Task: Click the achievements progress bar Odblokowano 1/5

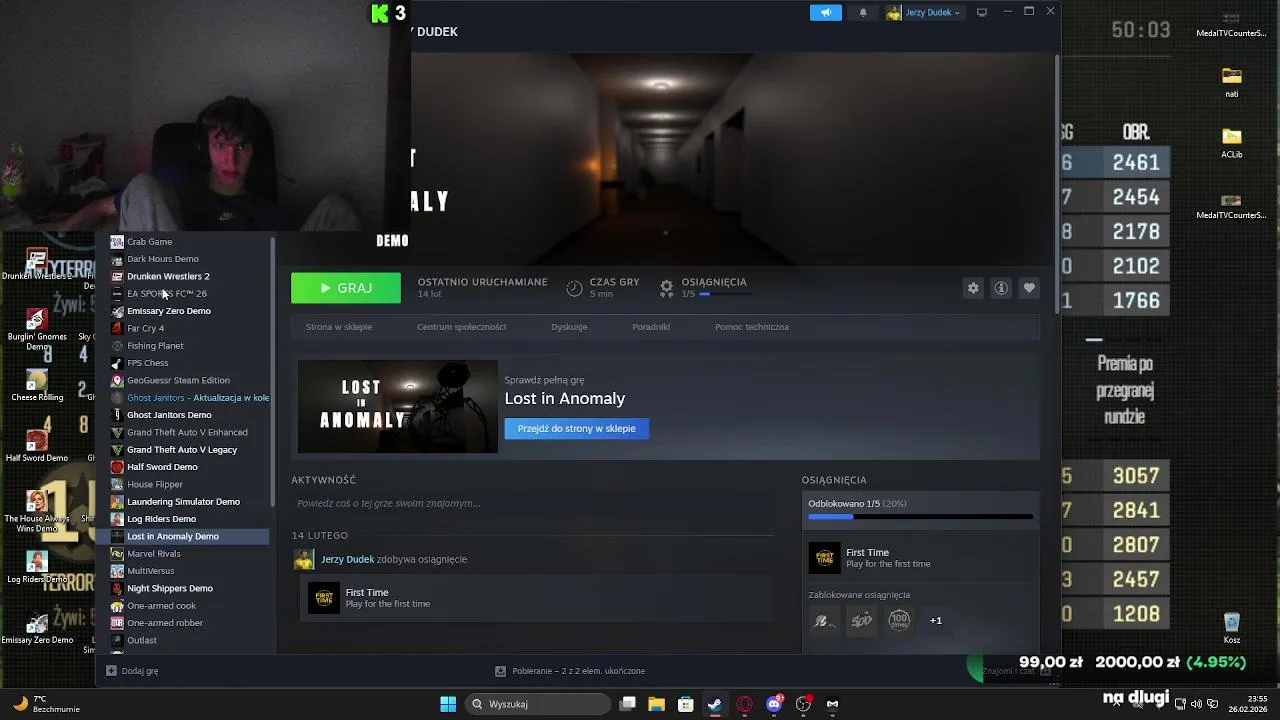Action: pyautogui.click(x=920, y=517)
